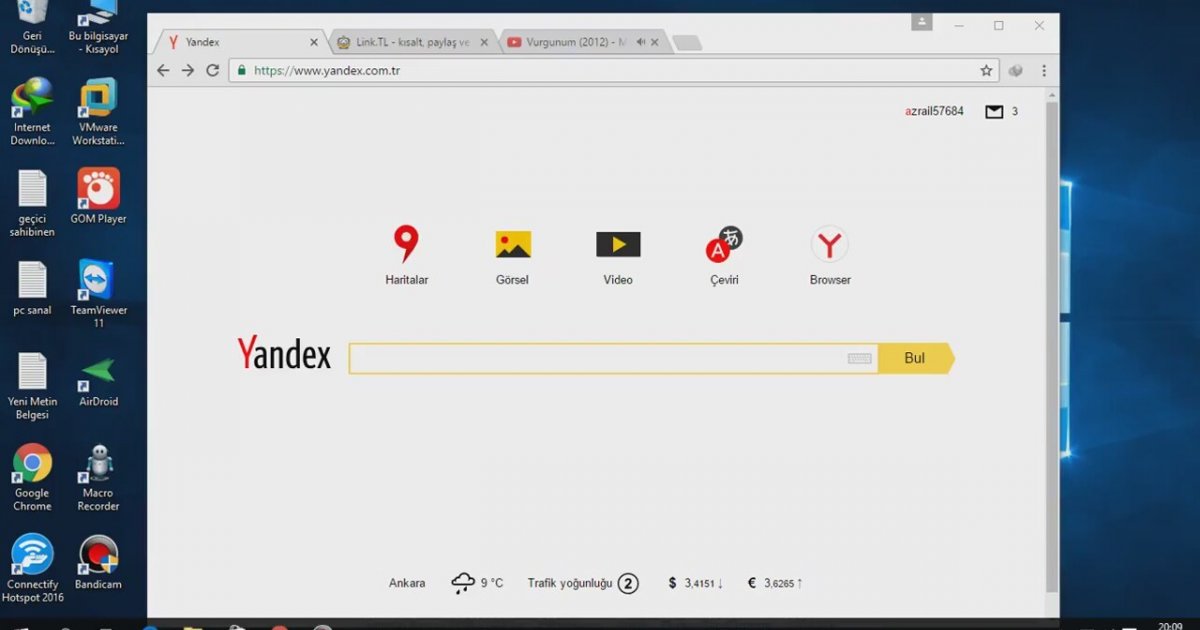This screenshot has width=1200, height=630.
Task: Select Bu bilgisayar - Kısayol shortcut
Action: 98,28
